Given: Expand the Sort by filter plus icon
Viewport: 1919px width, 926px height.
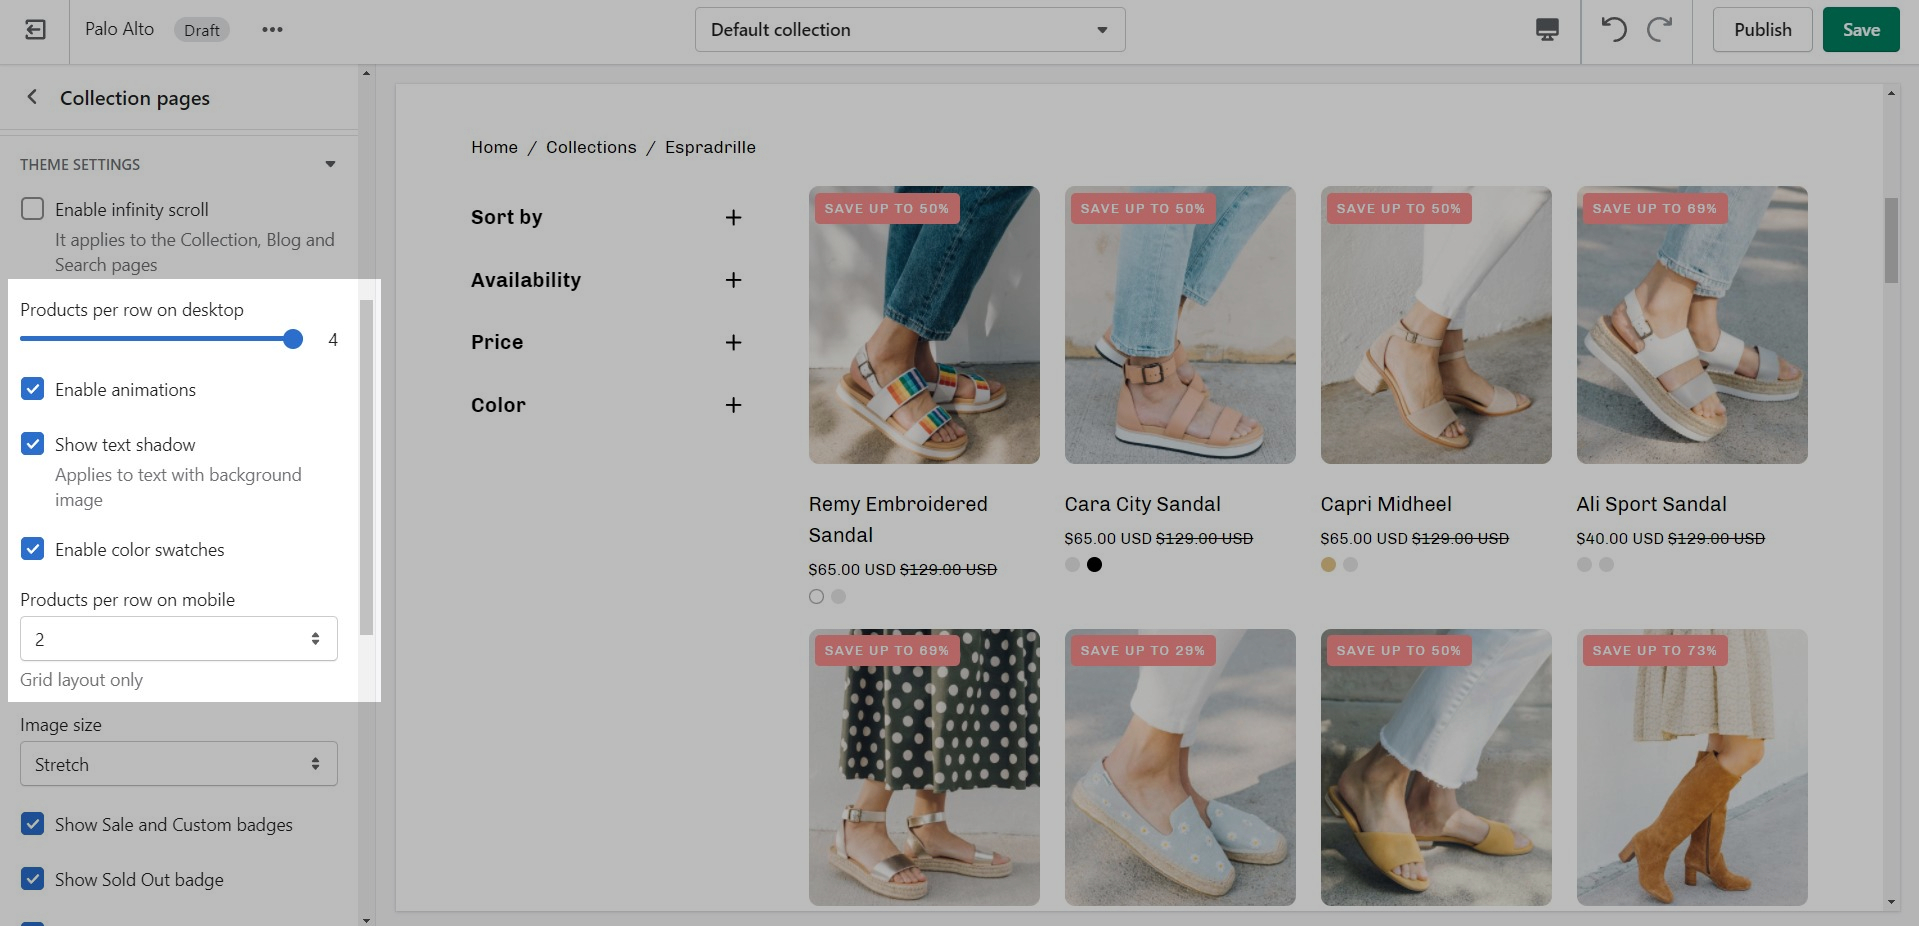Looking at the screenshot, I should point(733,218).
